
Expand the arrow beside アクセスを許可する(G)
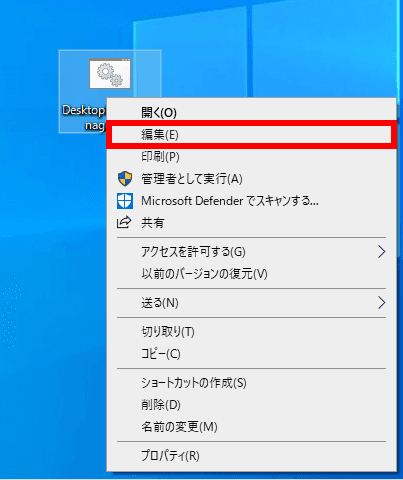coord(382,252)
